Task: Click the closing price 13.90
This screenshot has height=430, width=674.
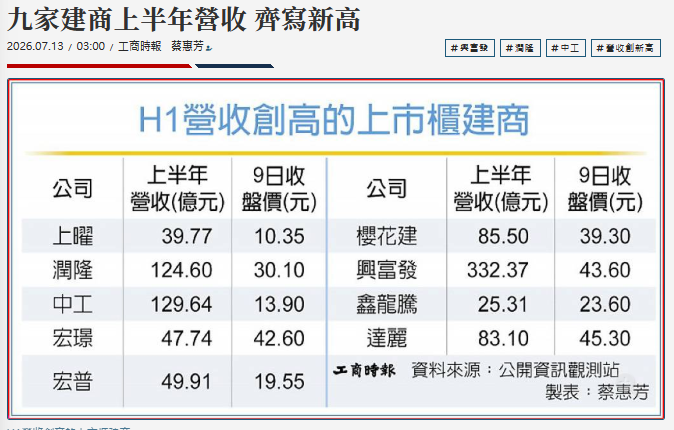Action: point(279,304)
